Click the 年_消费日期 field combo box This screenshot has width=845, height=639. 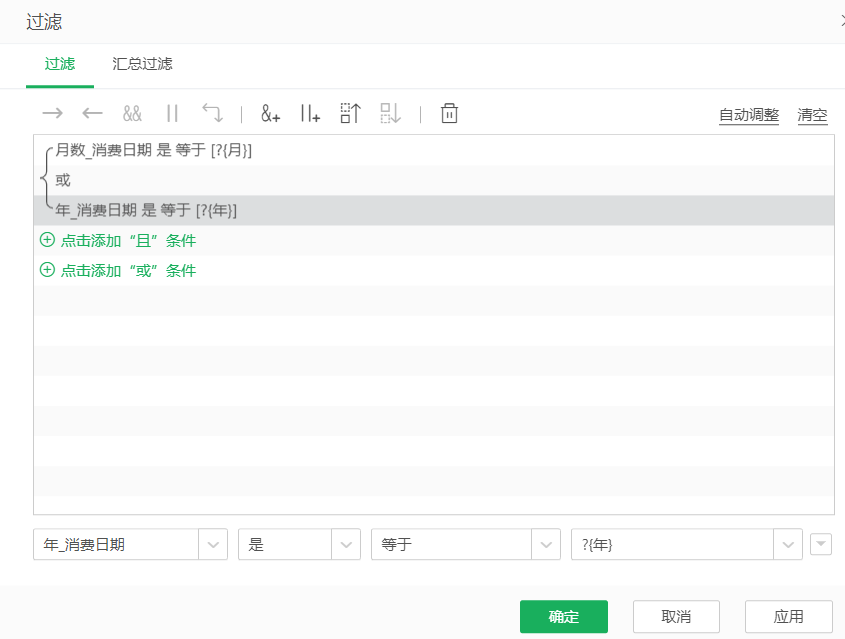pos(130,545)
